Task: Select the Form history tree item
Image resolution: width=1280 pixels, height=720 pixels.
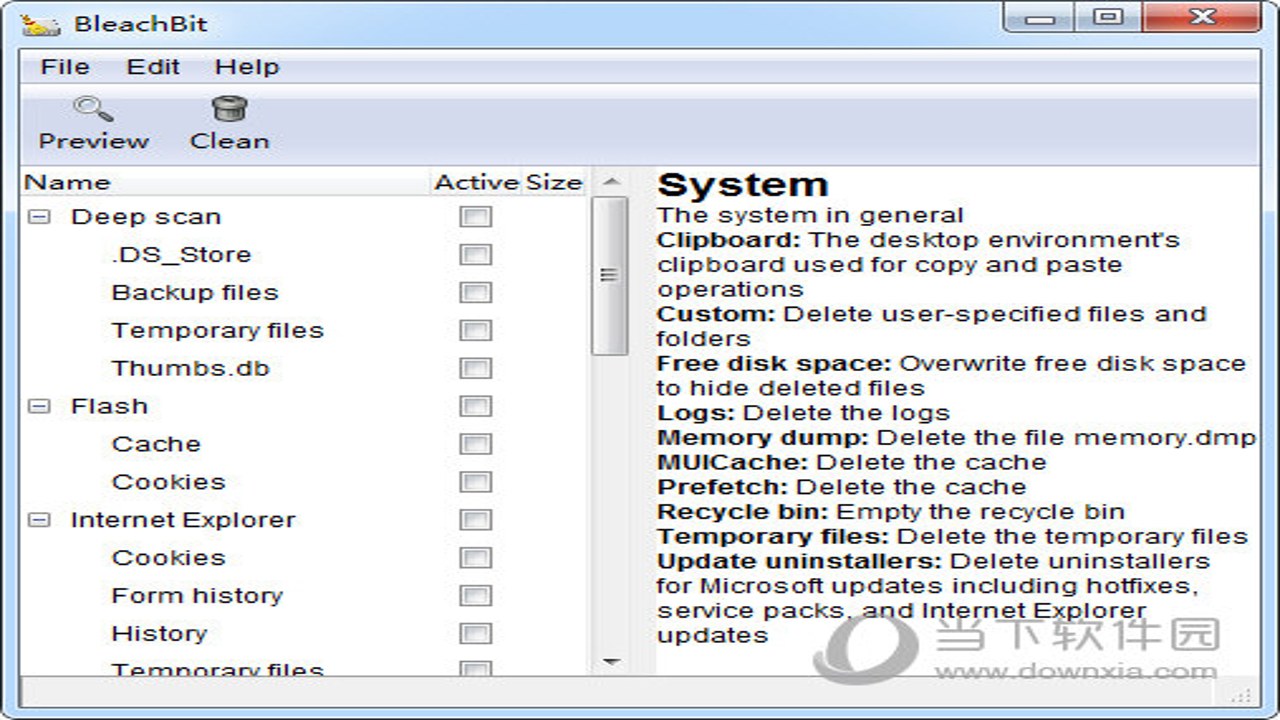Action: pos(198,596)
